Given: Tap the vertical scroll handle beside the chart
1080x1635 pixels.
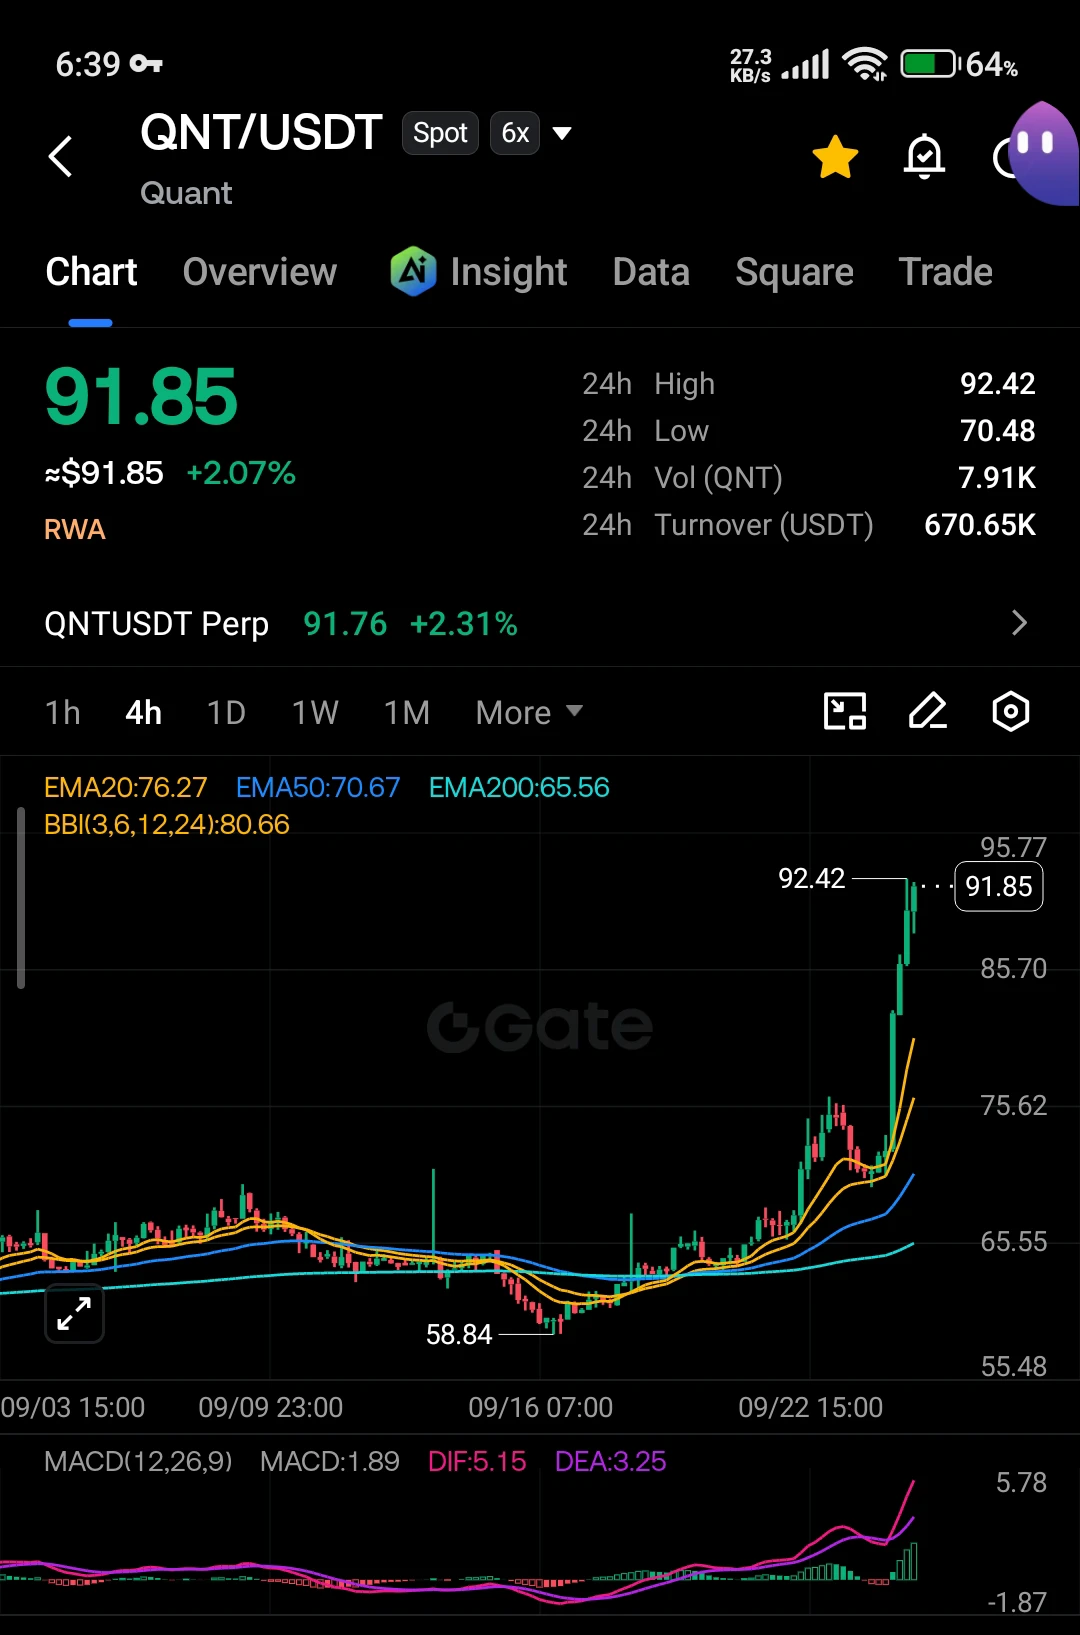Looking at the screenshot, I should (x=21, y=898).
